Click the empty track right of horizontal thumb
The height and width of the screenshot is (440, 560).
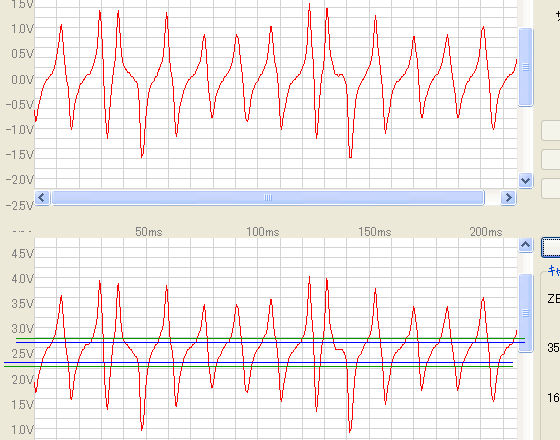[x=492, y=198]
